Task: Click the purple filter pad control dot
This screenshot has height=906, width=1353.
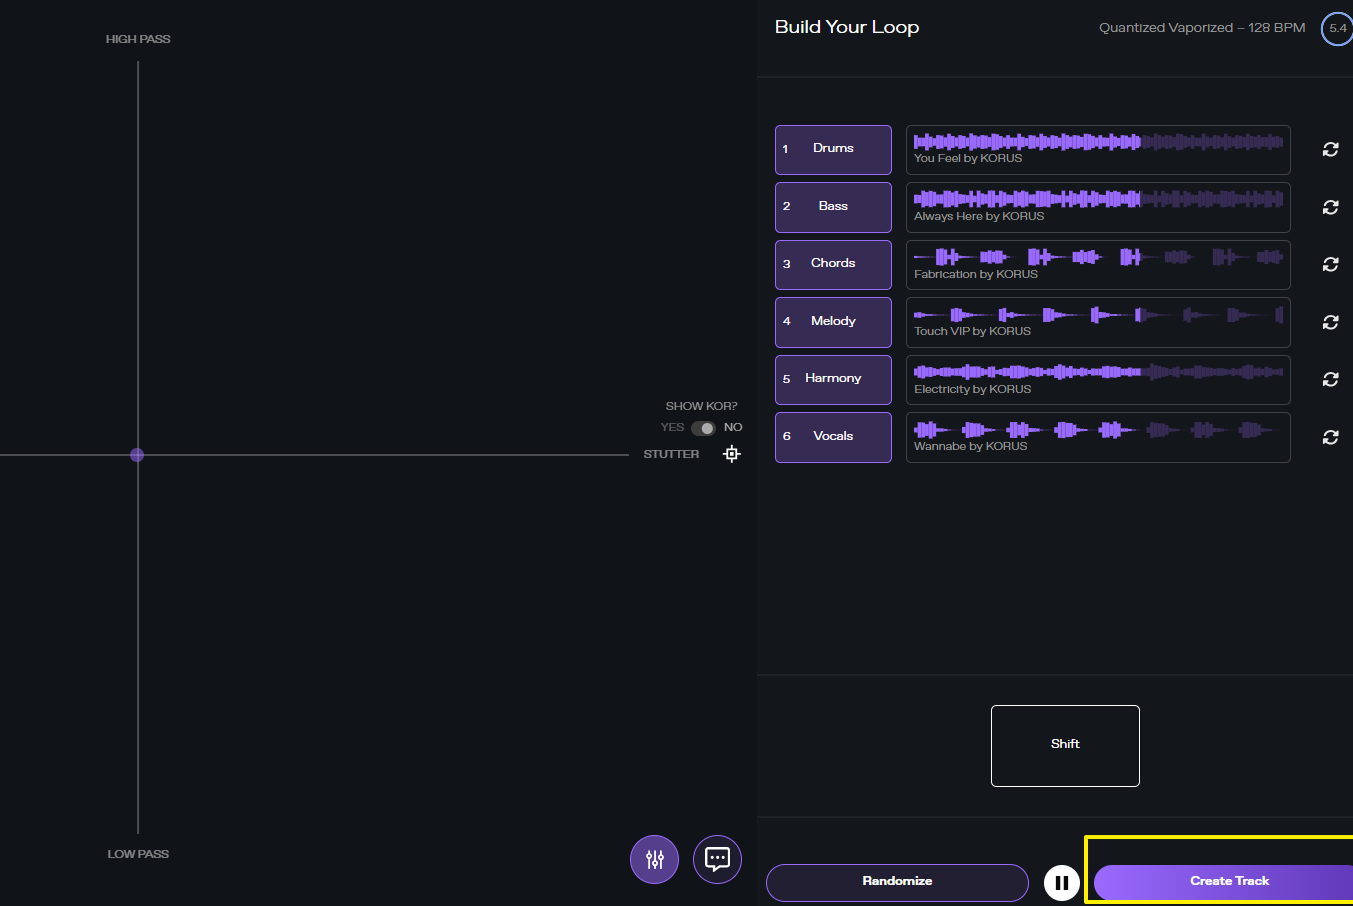Action: tap(137, 455)
